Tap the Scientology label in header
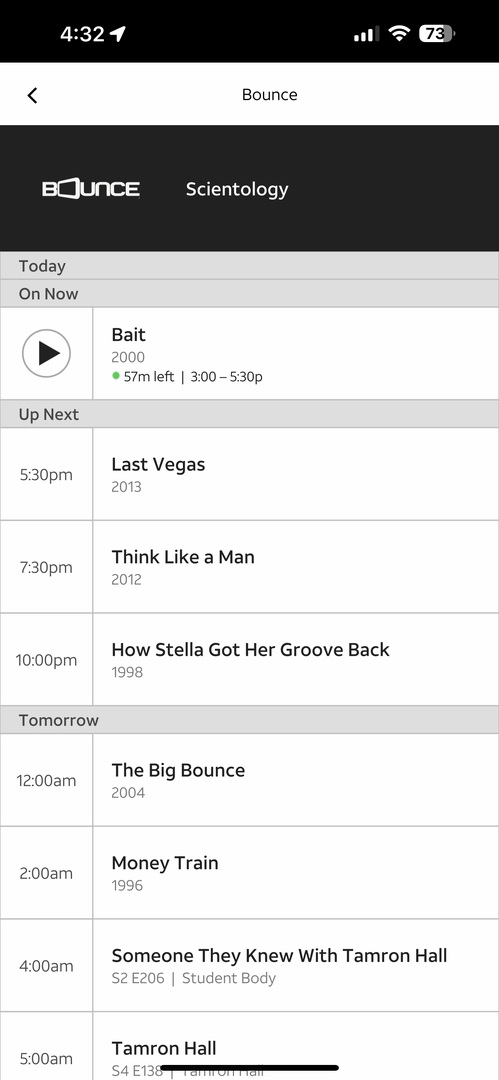 [237, 189]
